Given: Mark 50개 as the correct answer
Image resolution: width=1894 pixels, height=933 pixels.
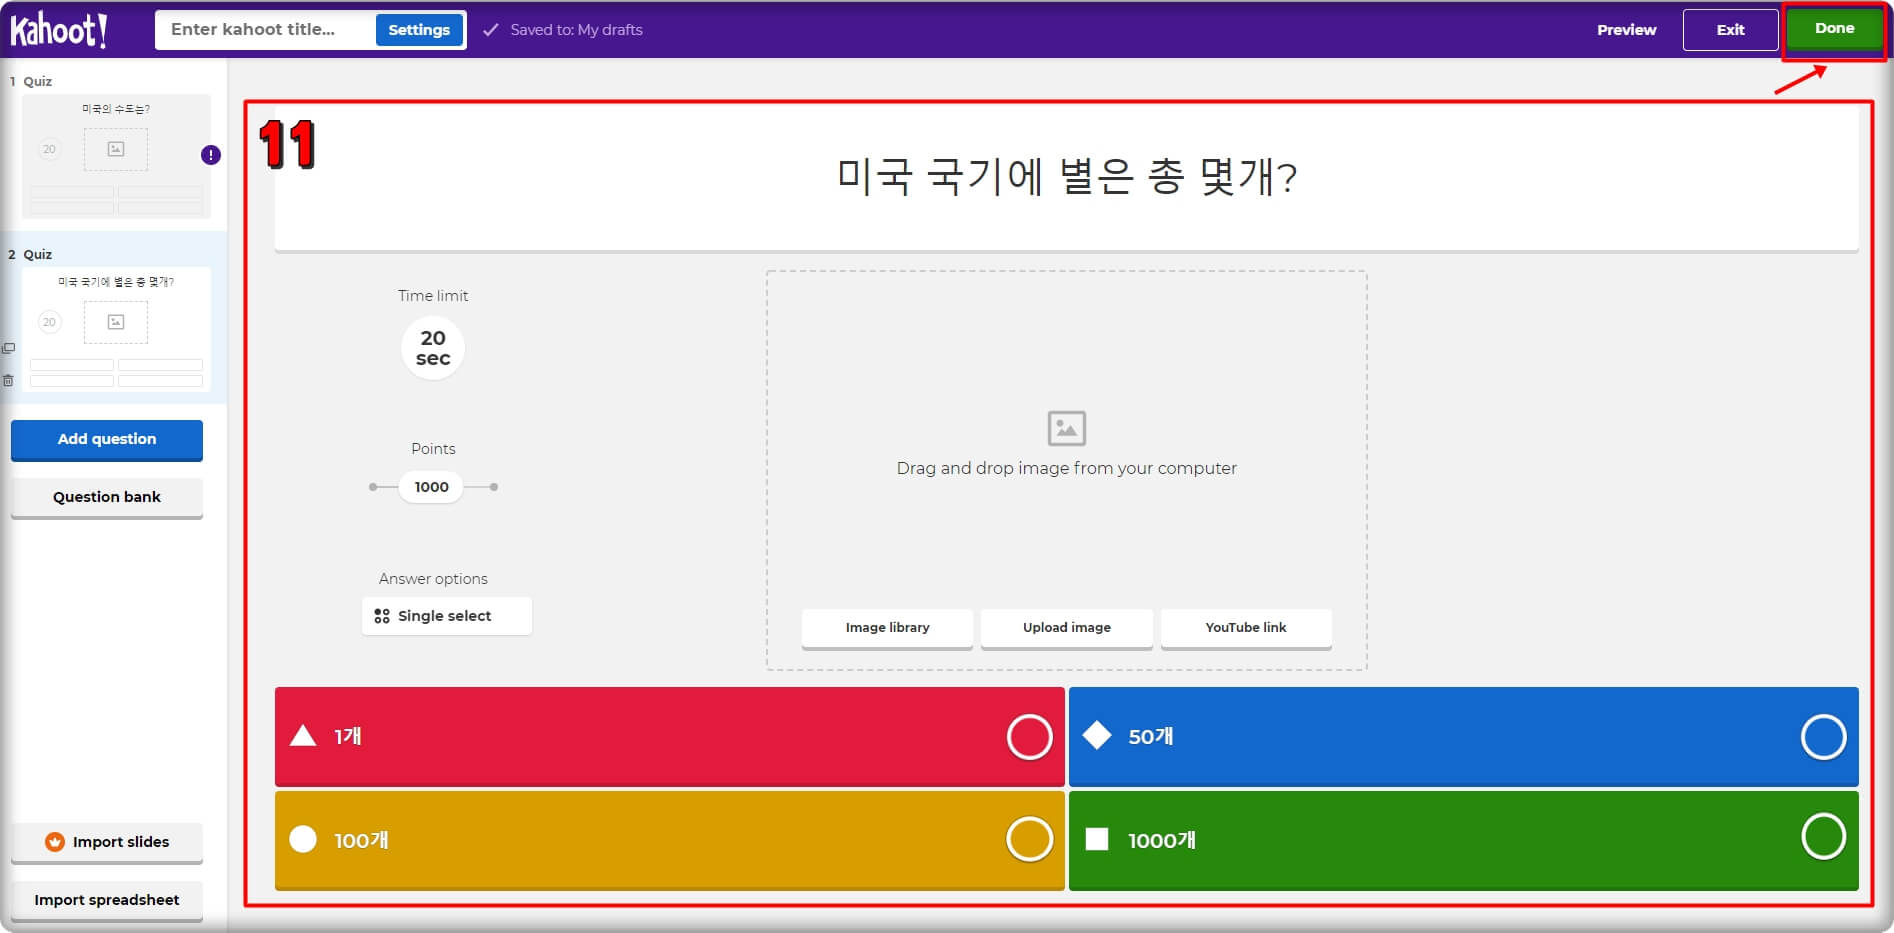Looking at the screenshot, I should [1823, 737].
